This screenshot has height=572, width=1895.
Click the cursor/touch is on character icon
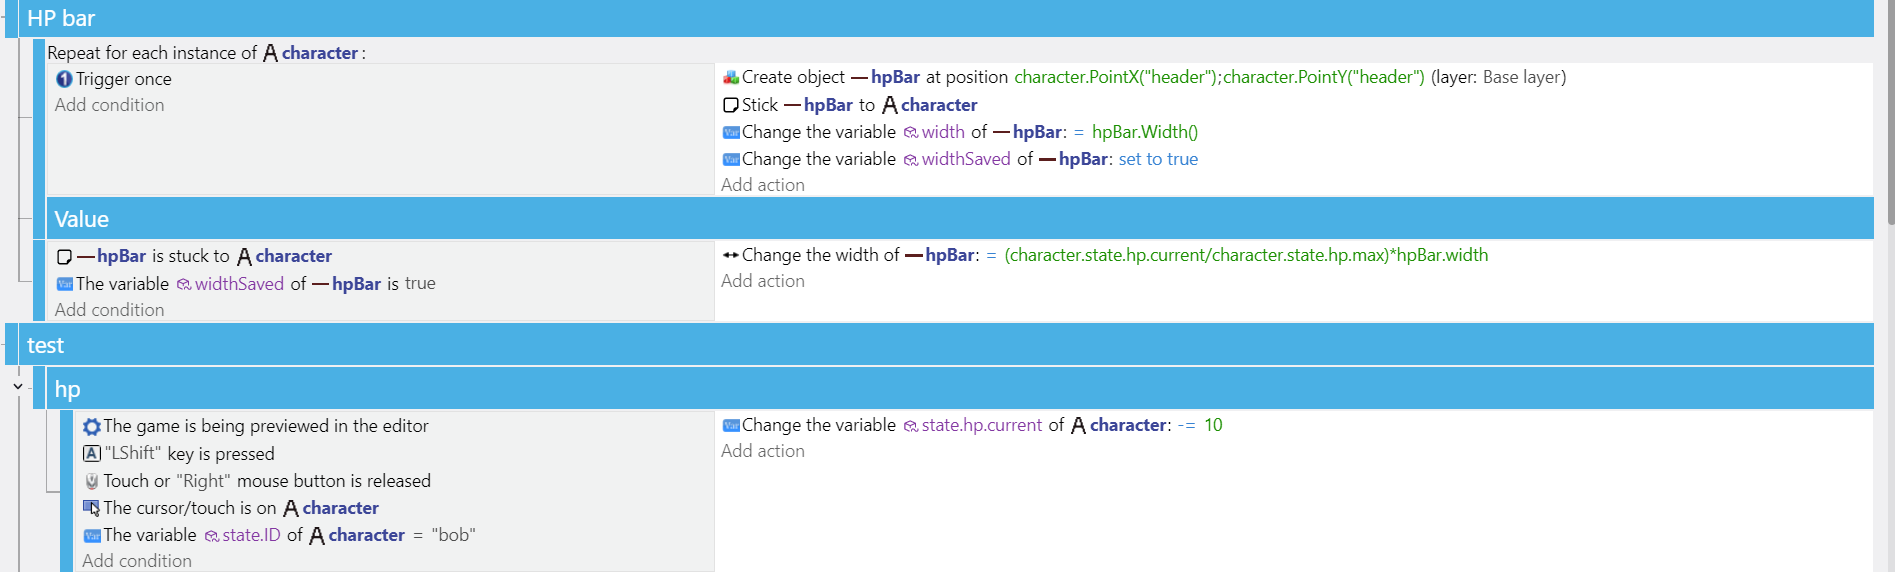(x=92, y=508)
